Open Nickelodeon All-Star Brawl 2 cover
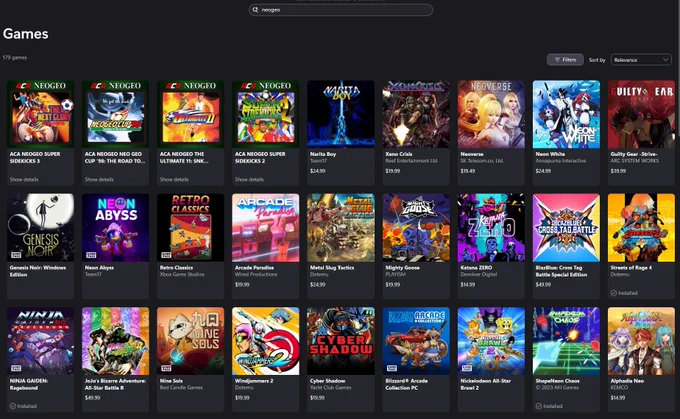This screenshot has width=680, height=419. (x=491, y=341)
